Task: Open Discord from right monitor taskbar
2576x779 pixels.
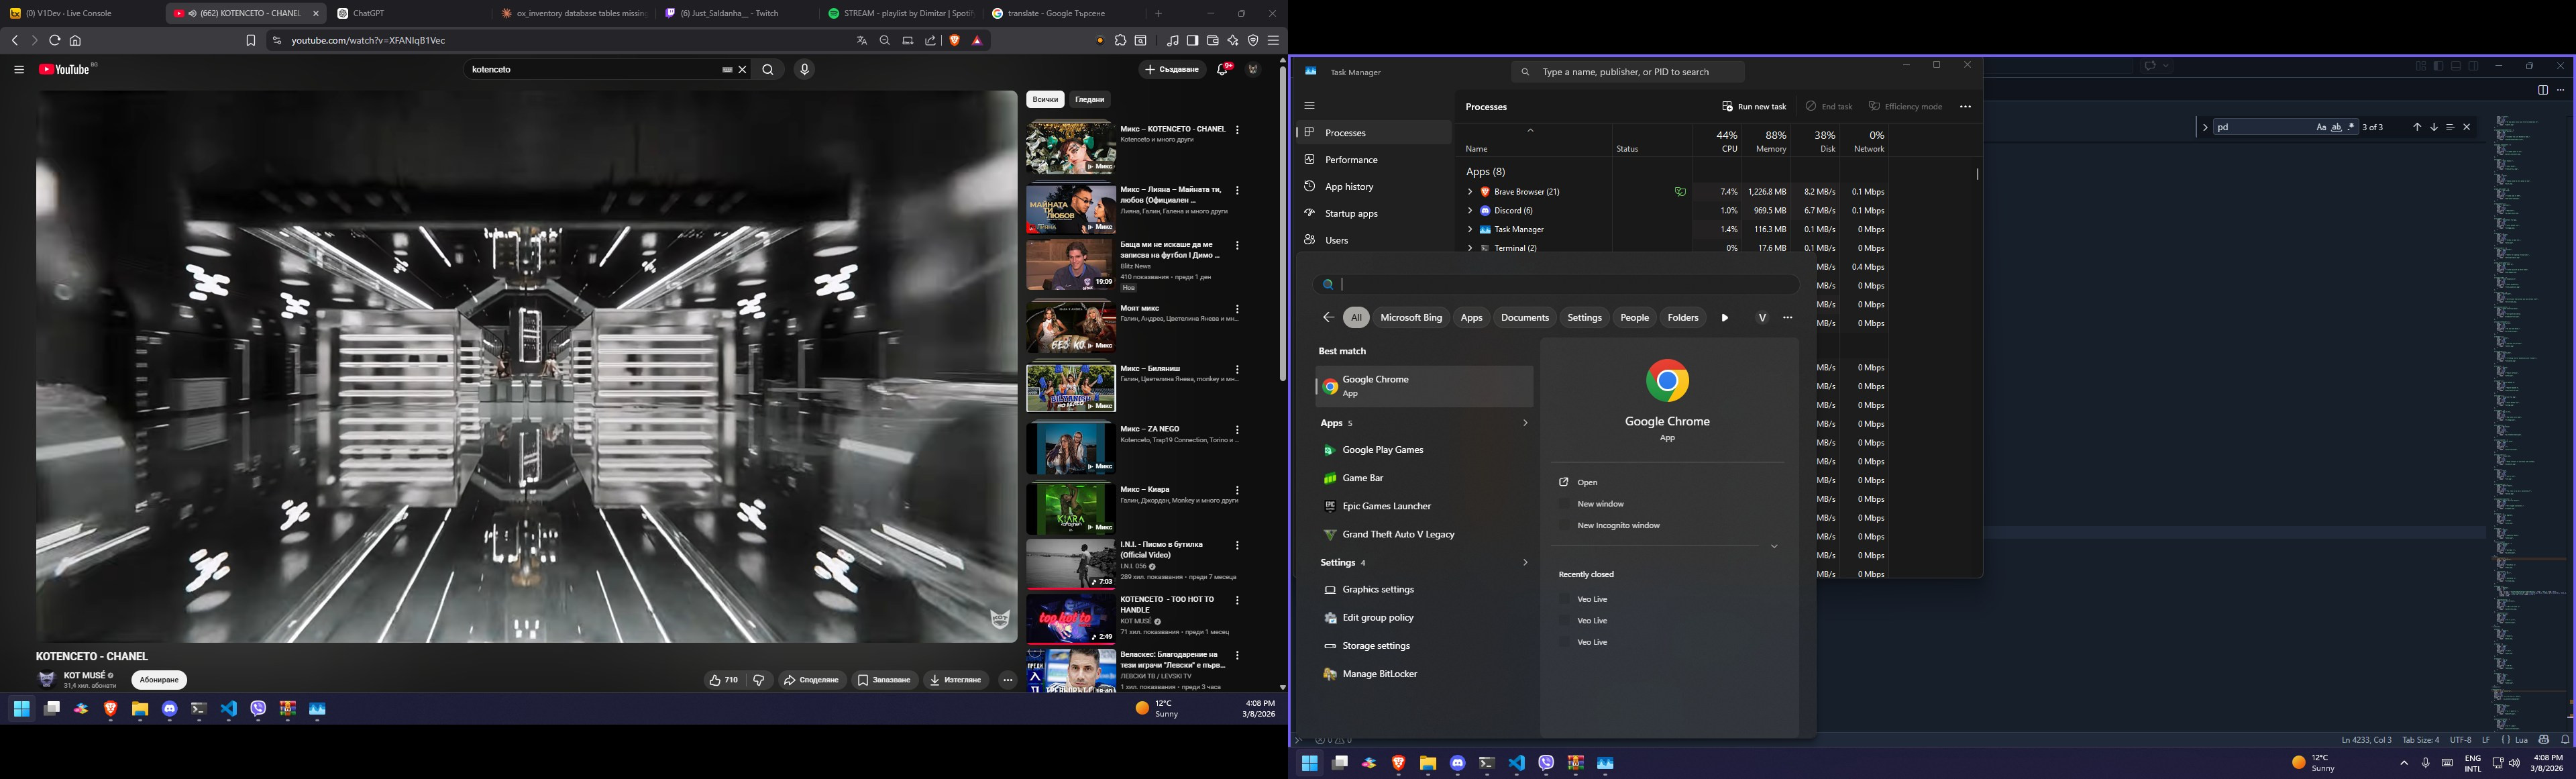Action: click(1457, 763)
